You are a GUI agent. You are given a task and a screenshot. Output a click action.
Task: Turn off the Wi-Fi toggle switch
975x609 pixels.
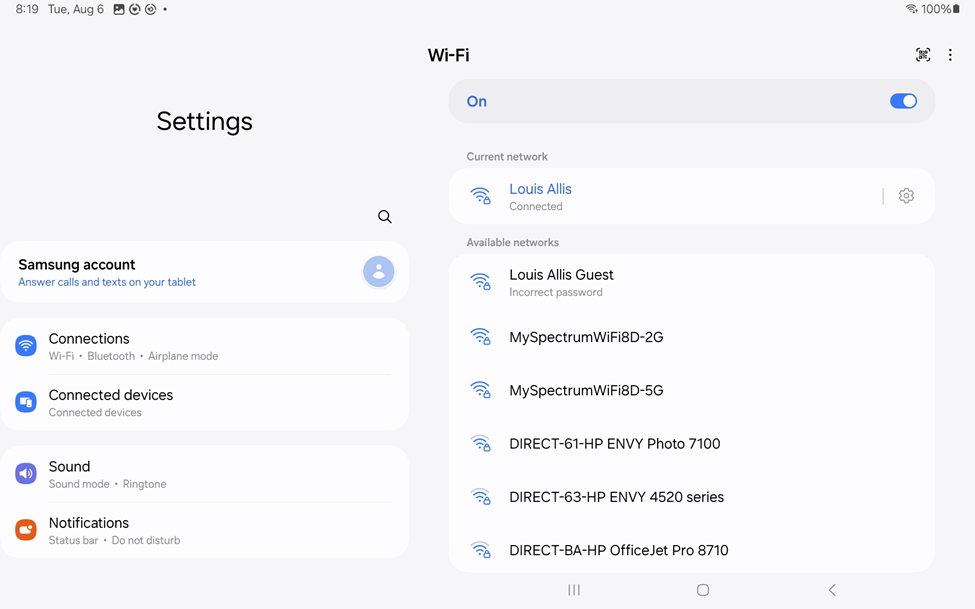902,101
